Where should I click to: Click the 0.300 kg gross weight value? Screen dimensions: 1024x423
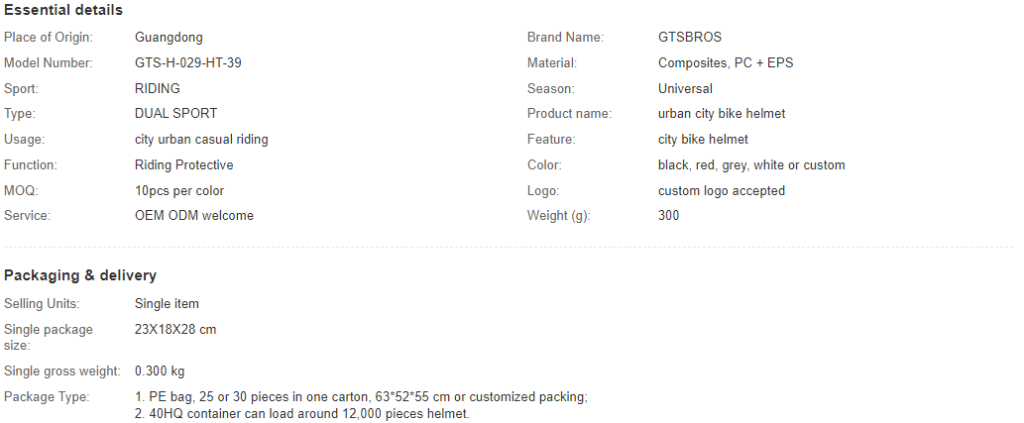(159, 371)
